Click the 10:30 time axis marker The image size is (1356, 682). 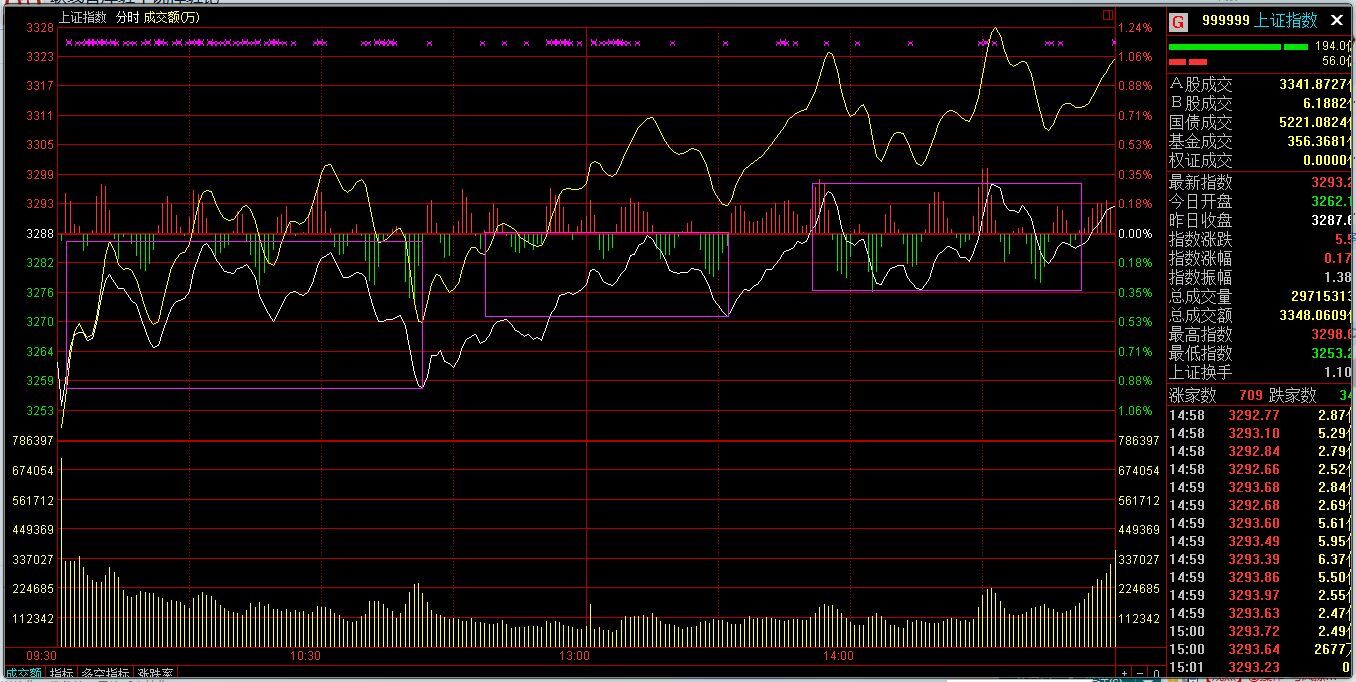pos(305,657)
